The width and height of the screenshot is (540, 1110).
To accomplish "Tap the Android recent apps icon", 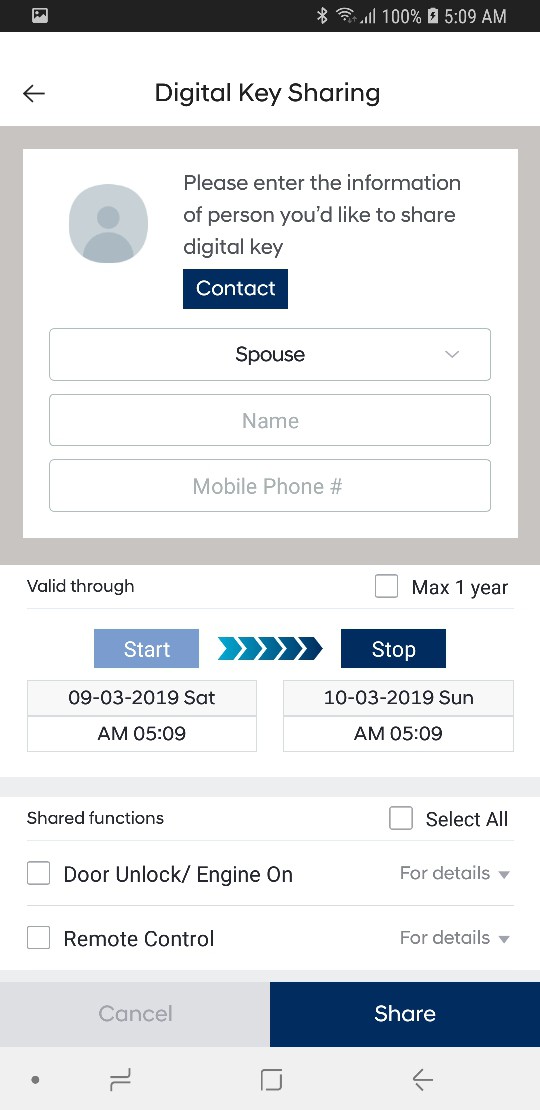I will (121, 1080).
